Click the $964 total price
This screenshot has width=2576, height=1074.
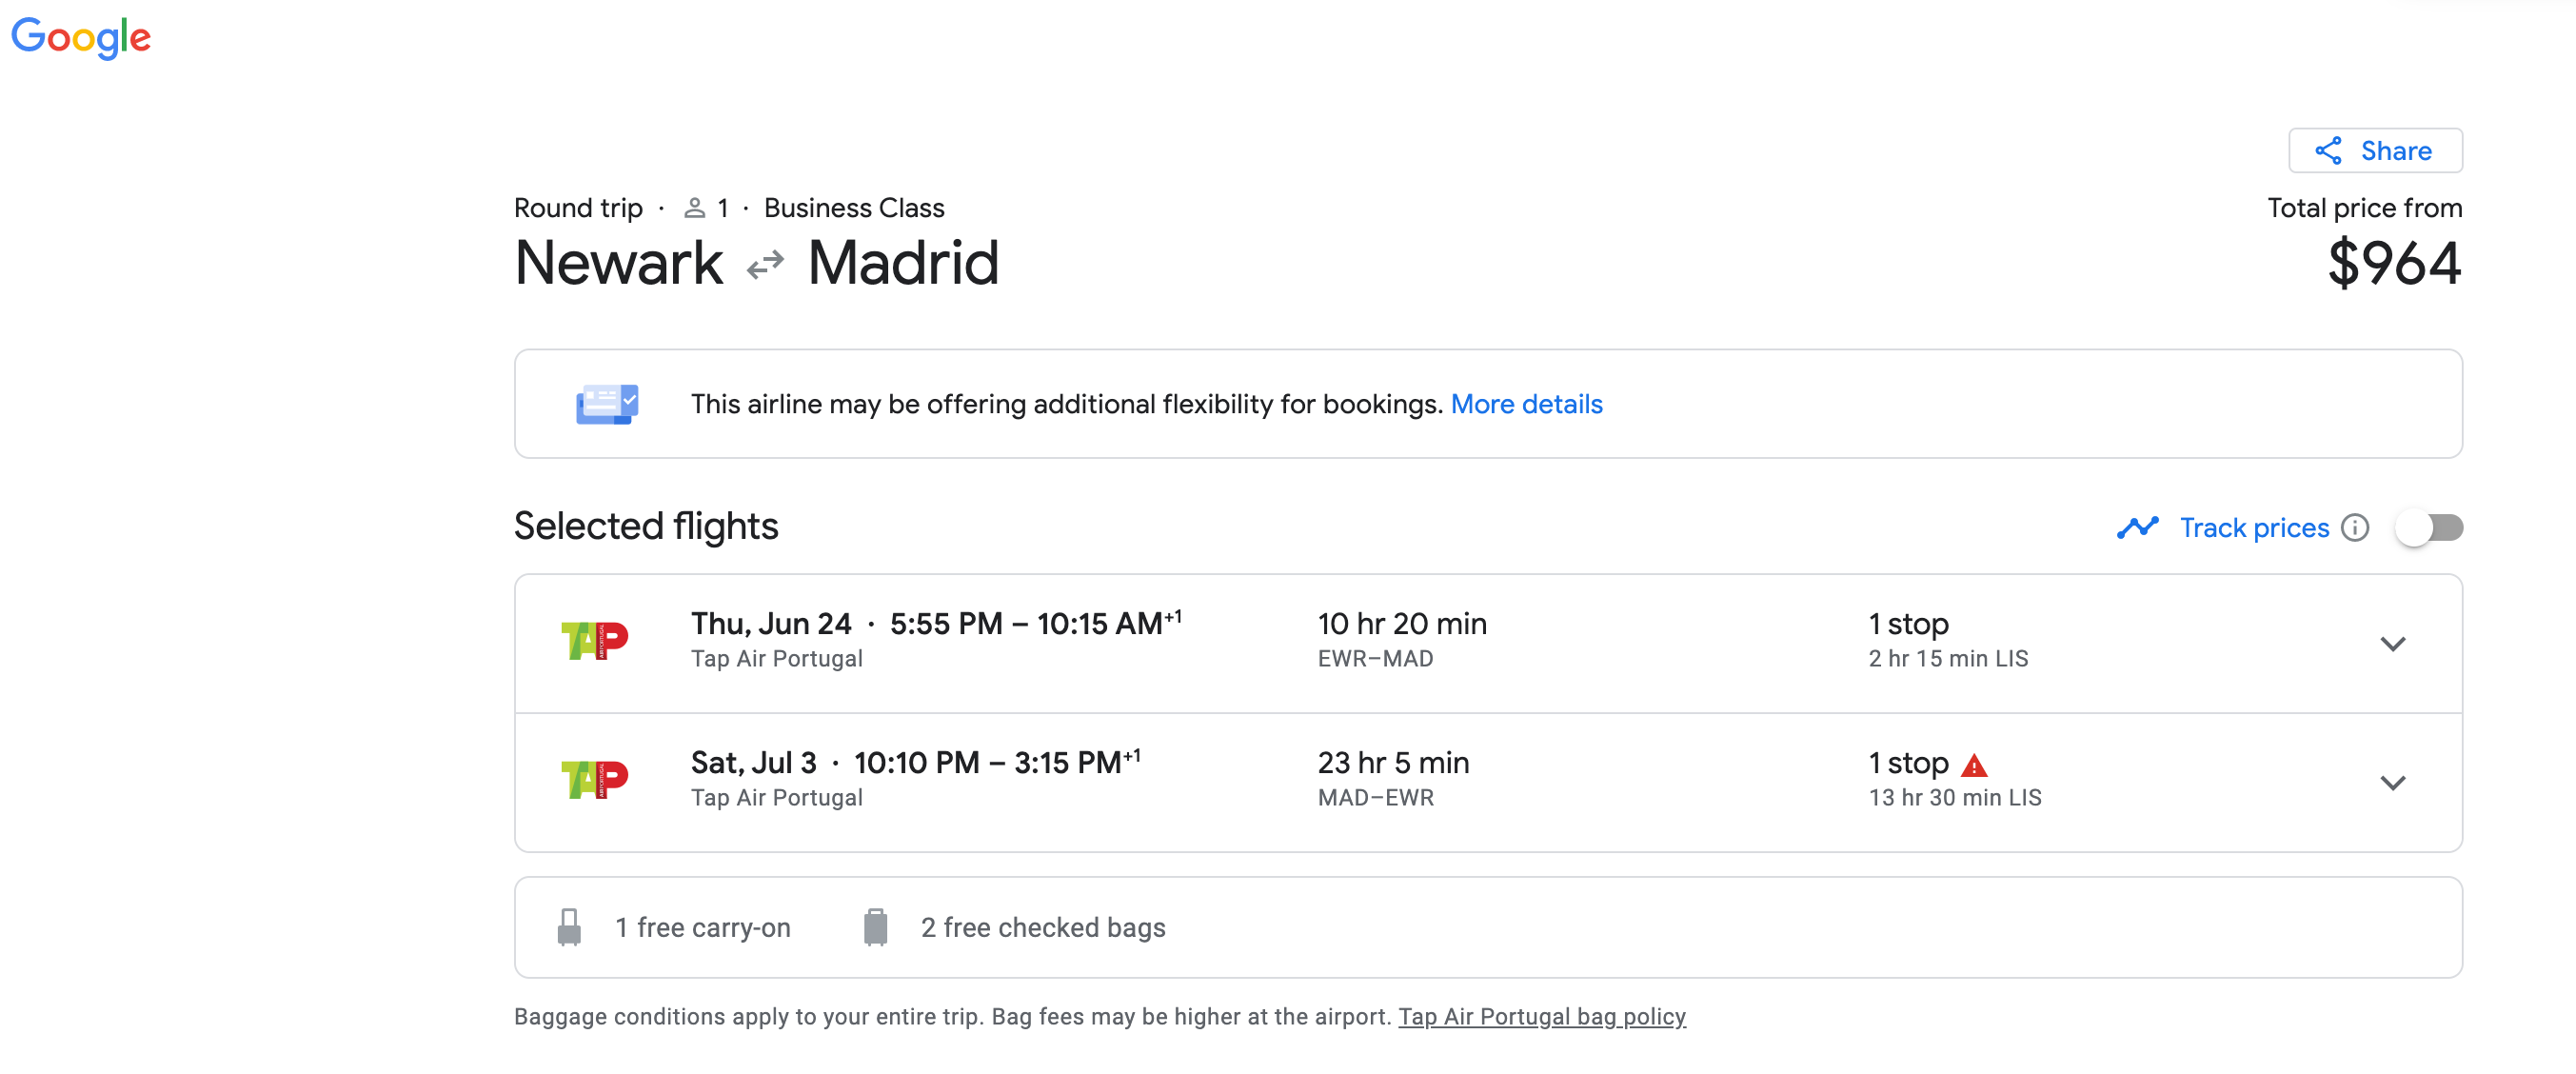2394,263
